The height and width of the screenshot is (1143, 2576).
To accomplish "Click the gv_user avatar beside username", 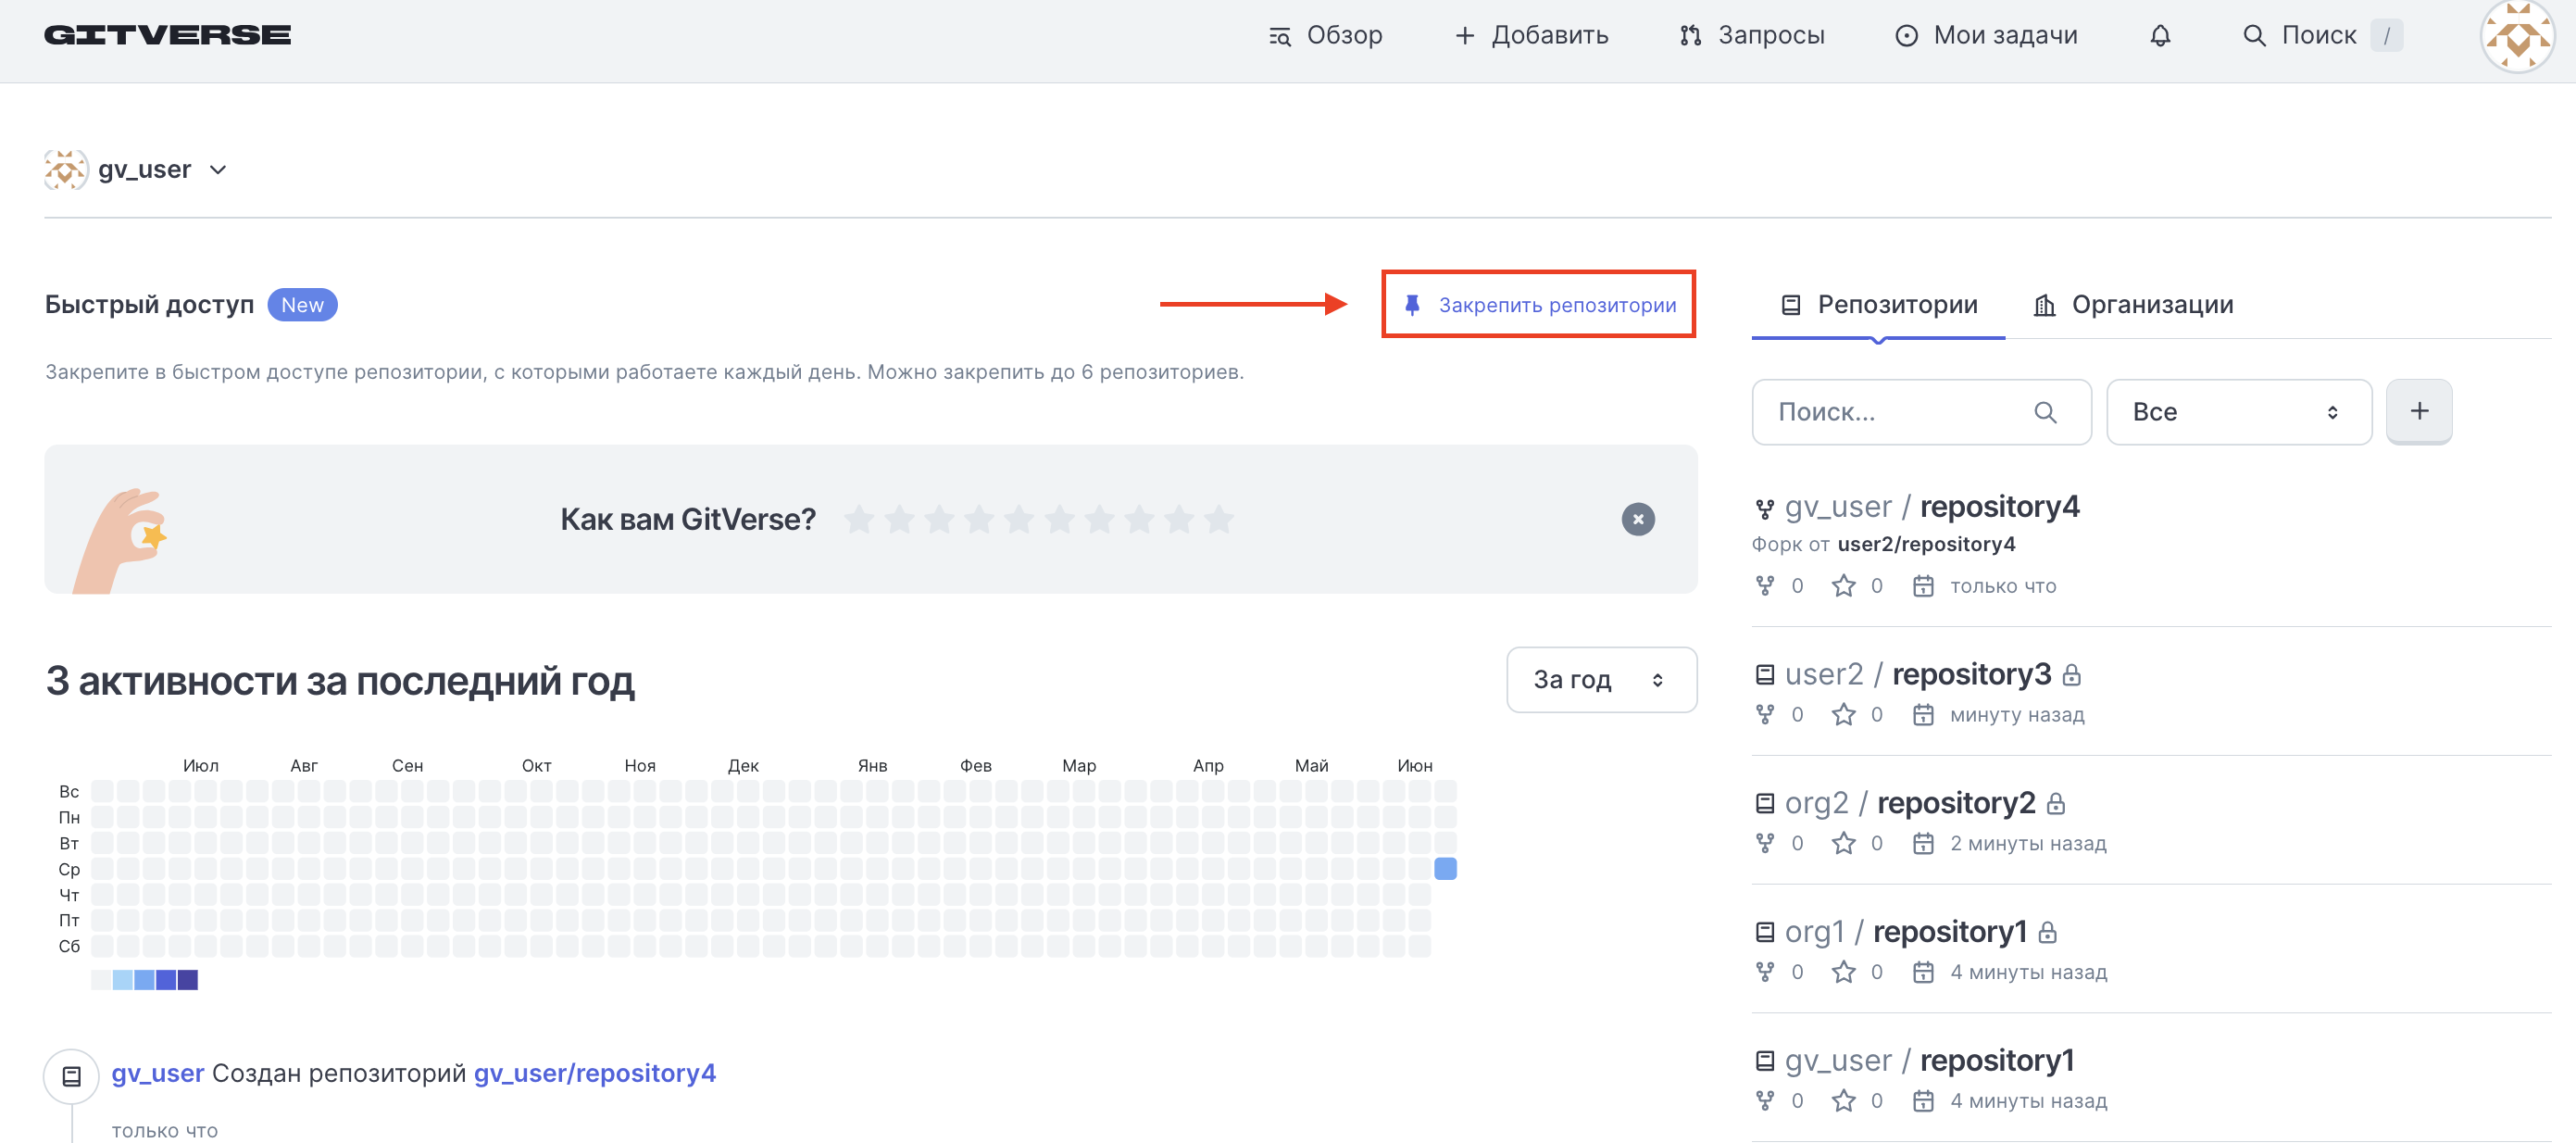I will [x=66, y=170].
